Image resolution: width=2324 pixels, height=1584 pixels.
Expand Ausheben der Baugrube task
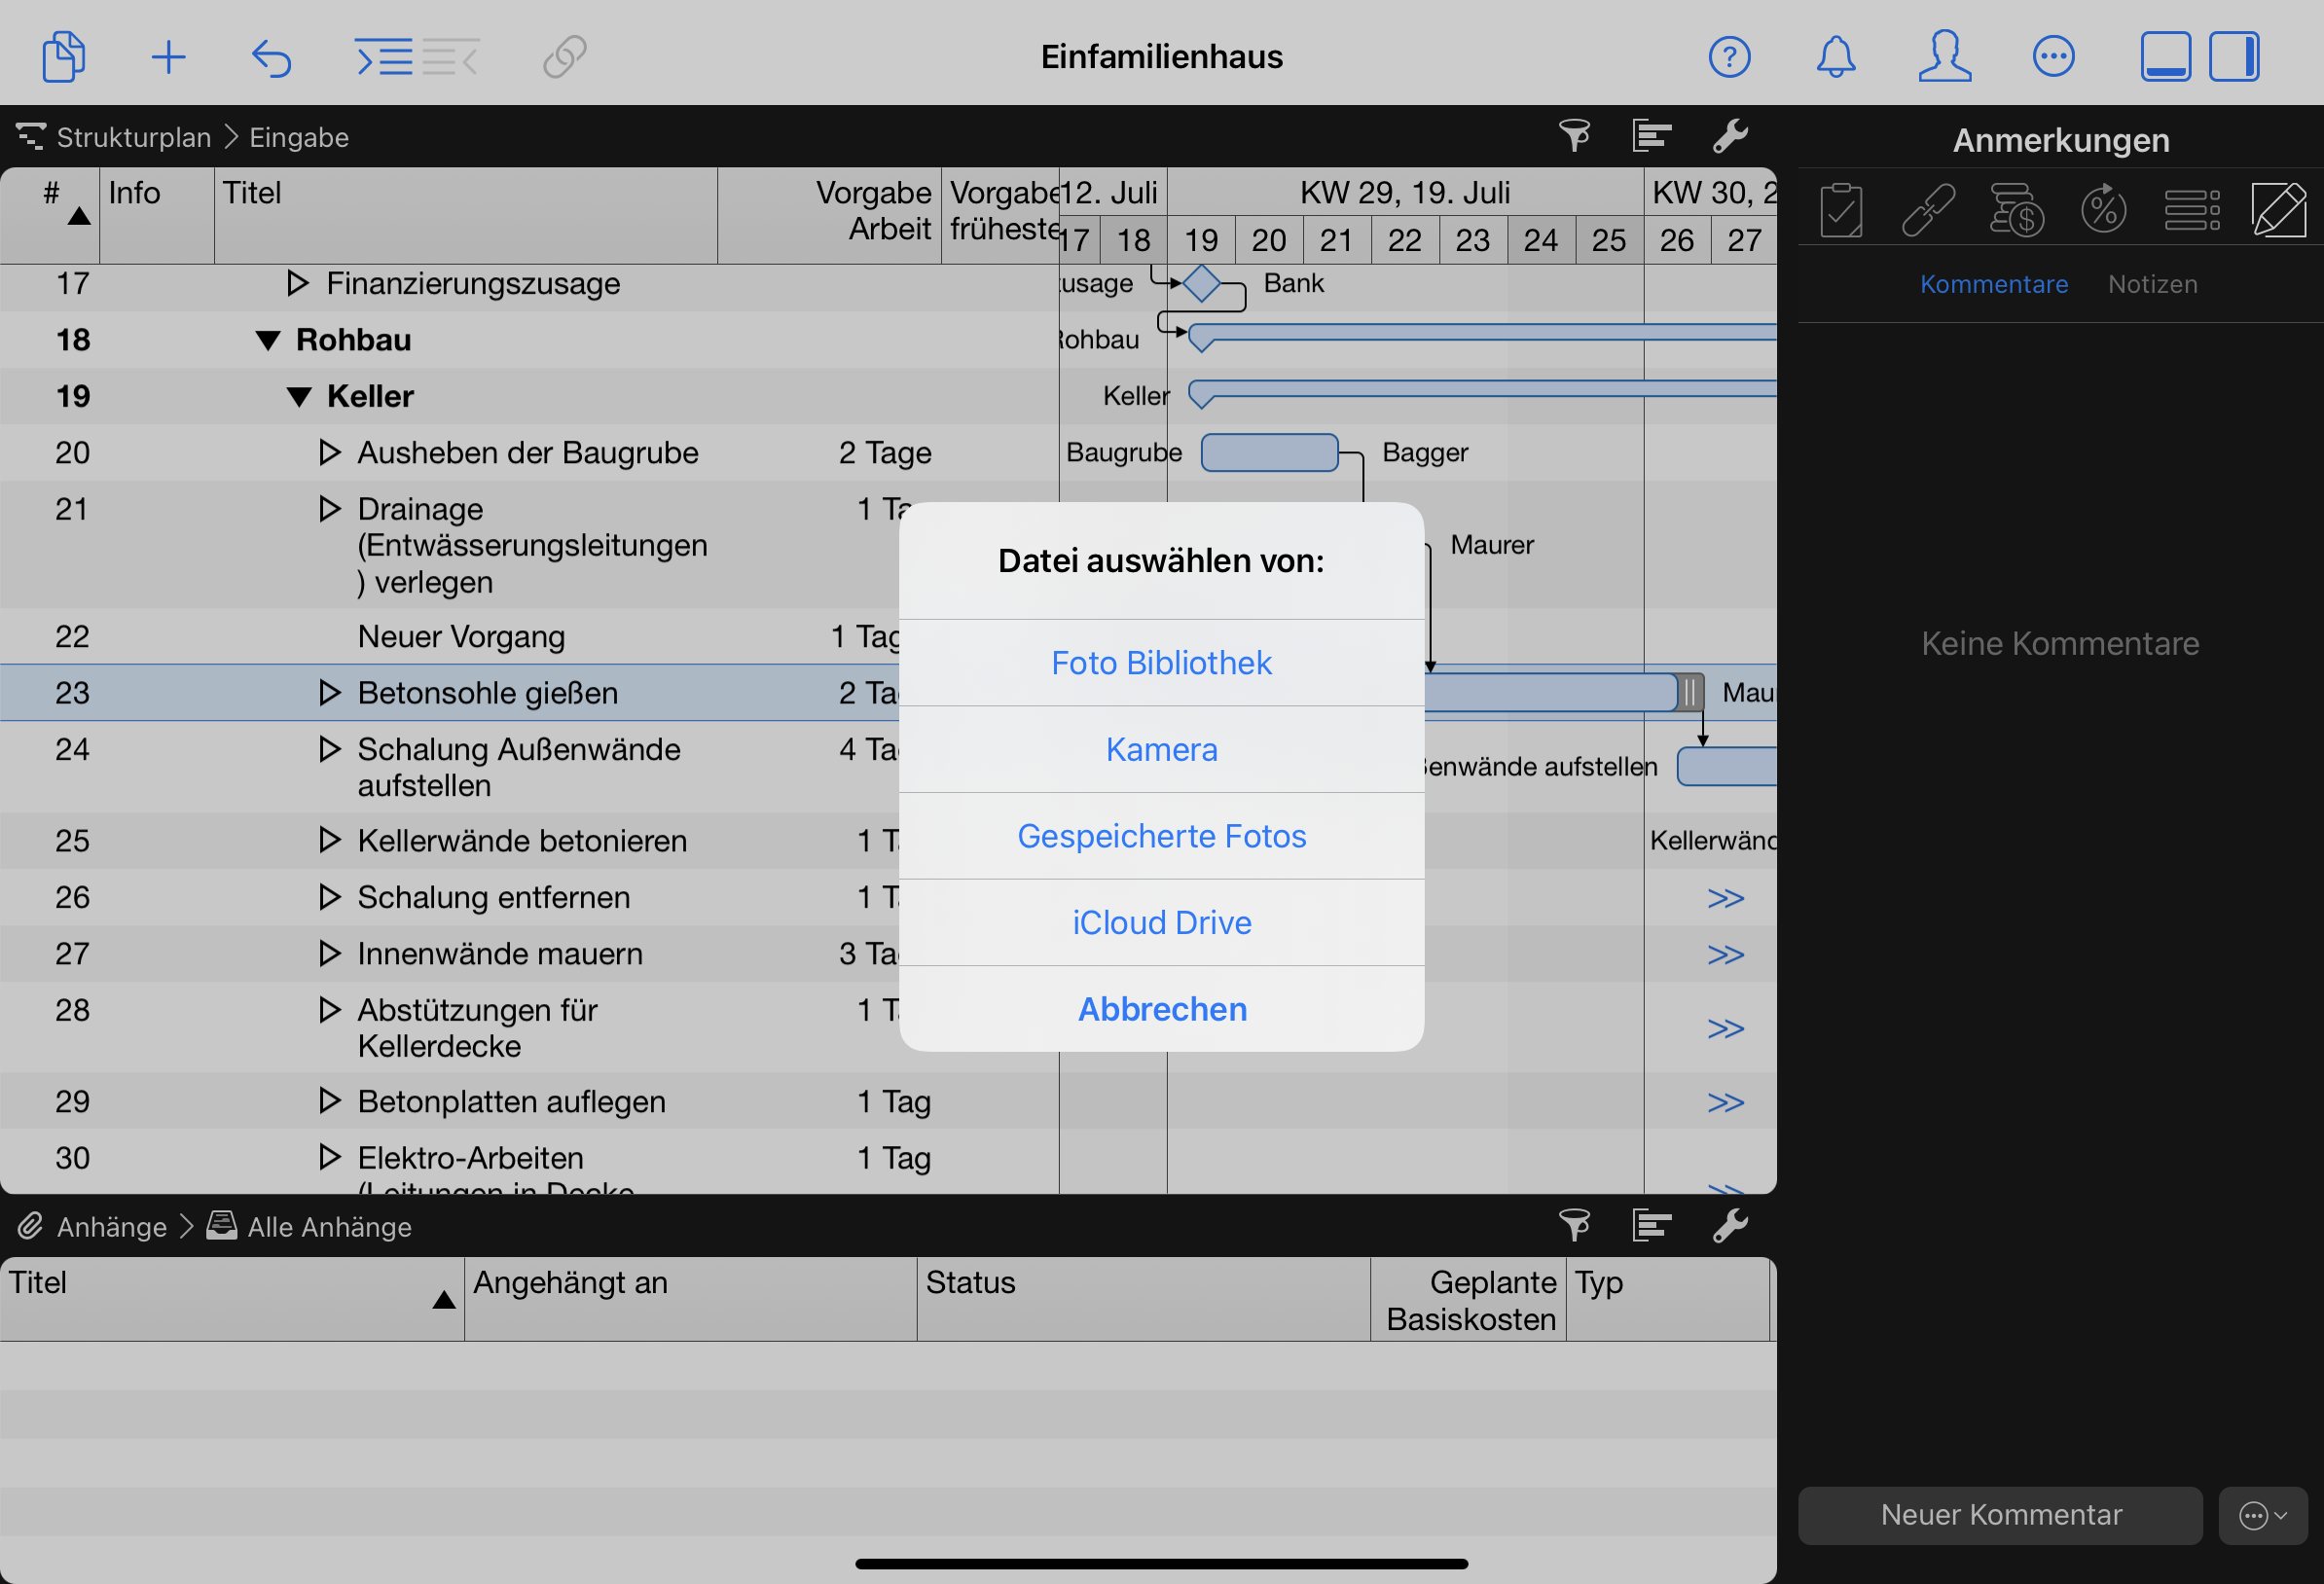[329, 453]
